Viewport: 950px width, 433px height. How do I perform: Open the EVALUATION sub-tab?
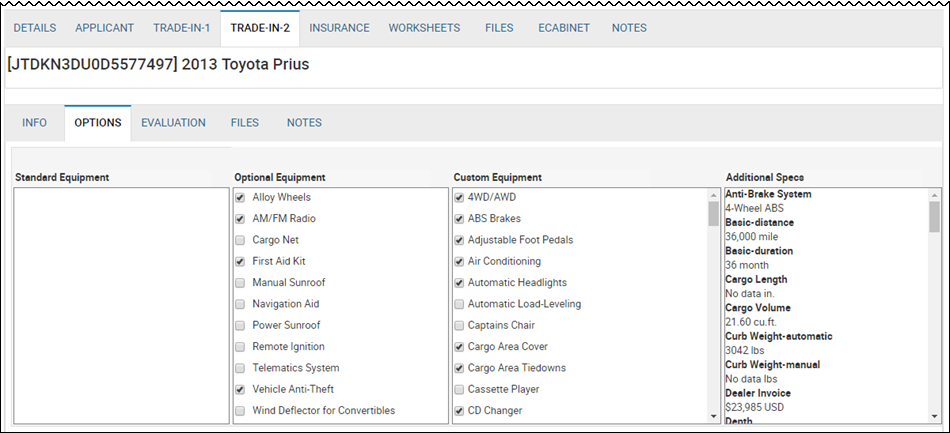[x=173, y=123]
